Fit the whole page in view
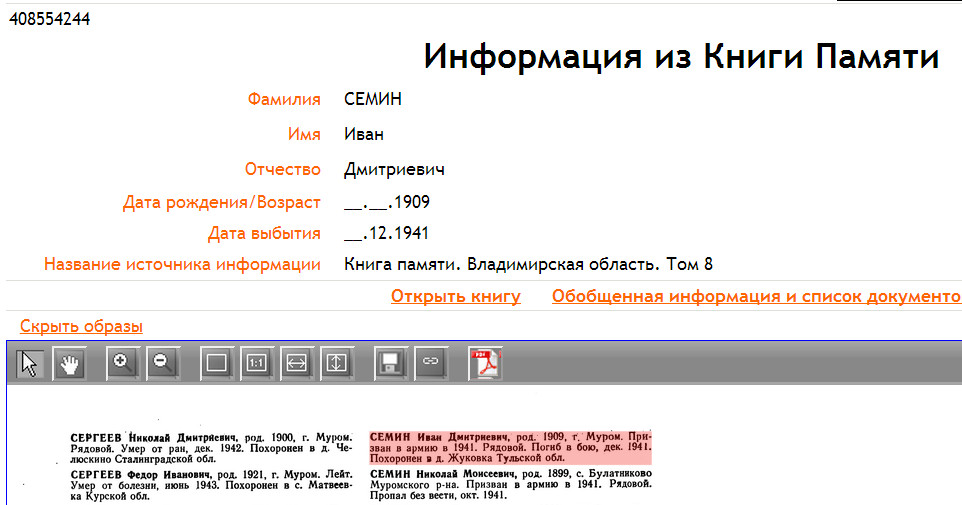This screenshot has width=962, height=505. point(216,363)
